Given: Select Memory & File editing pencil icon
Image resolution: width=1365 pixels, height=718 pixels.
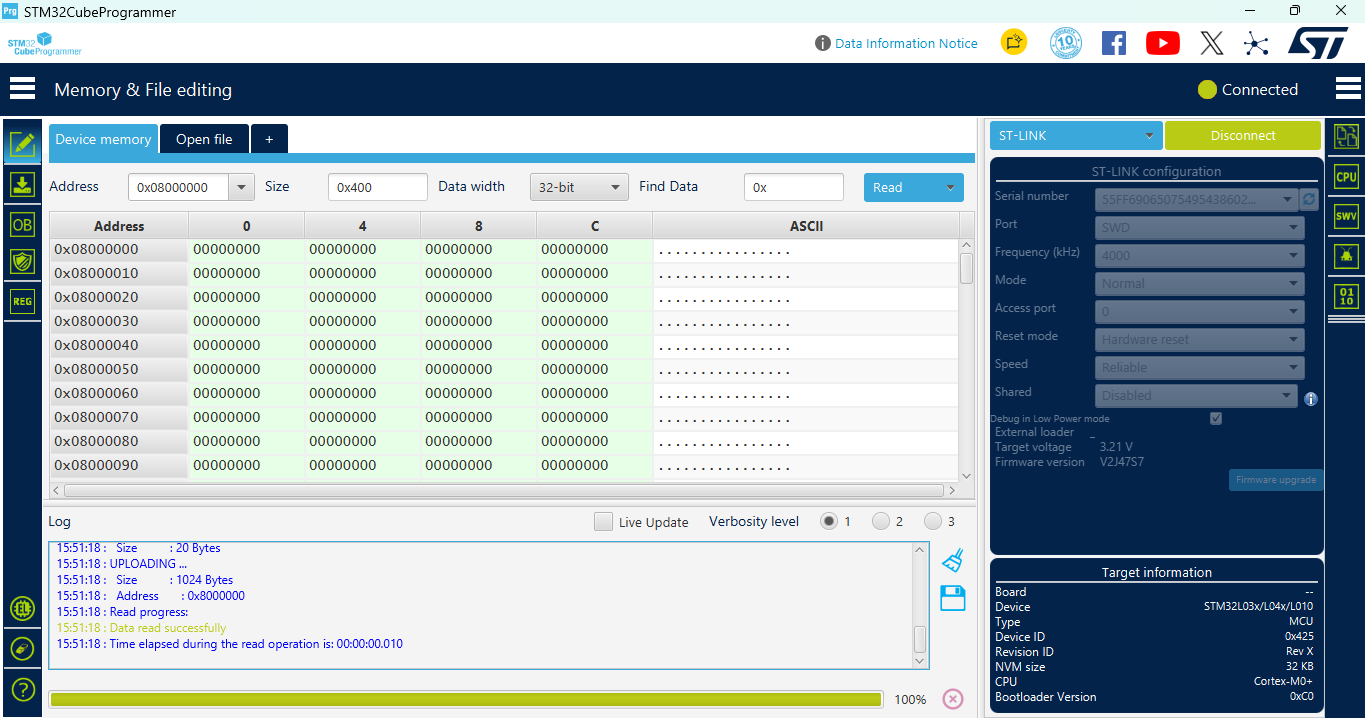Looking at the screenshot, I should click(x=22, y=145).
